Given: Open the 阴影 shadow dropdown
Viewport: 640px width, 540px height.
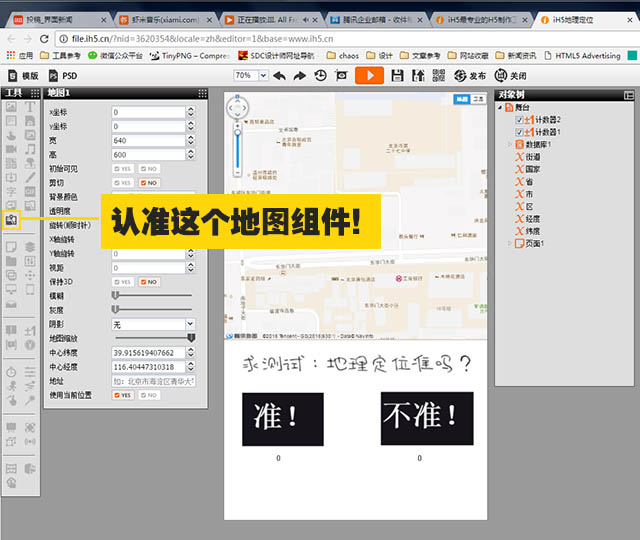Looking at the screenshot, I should (153, 324).
